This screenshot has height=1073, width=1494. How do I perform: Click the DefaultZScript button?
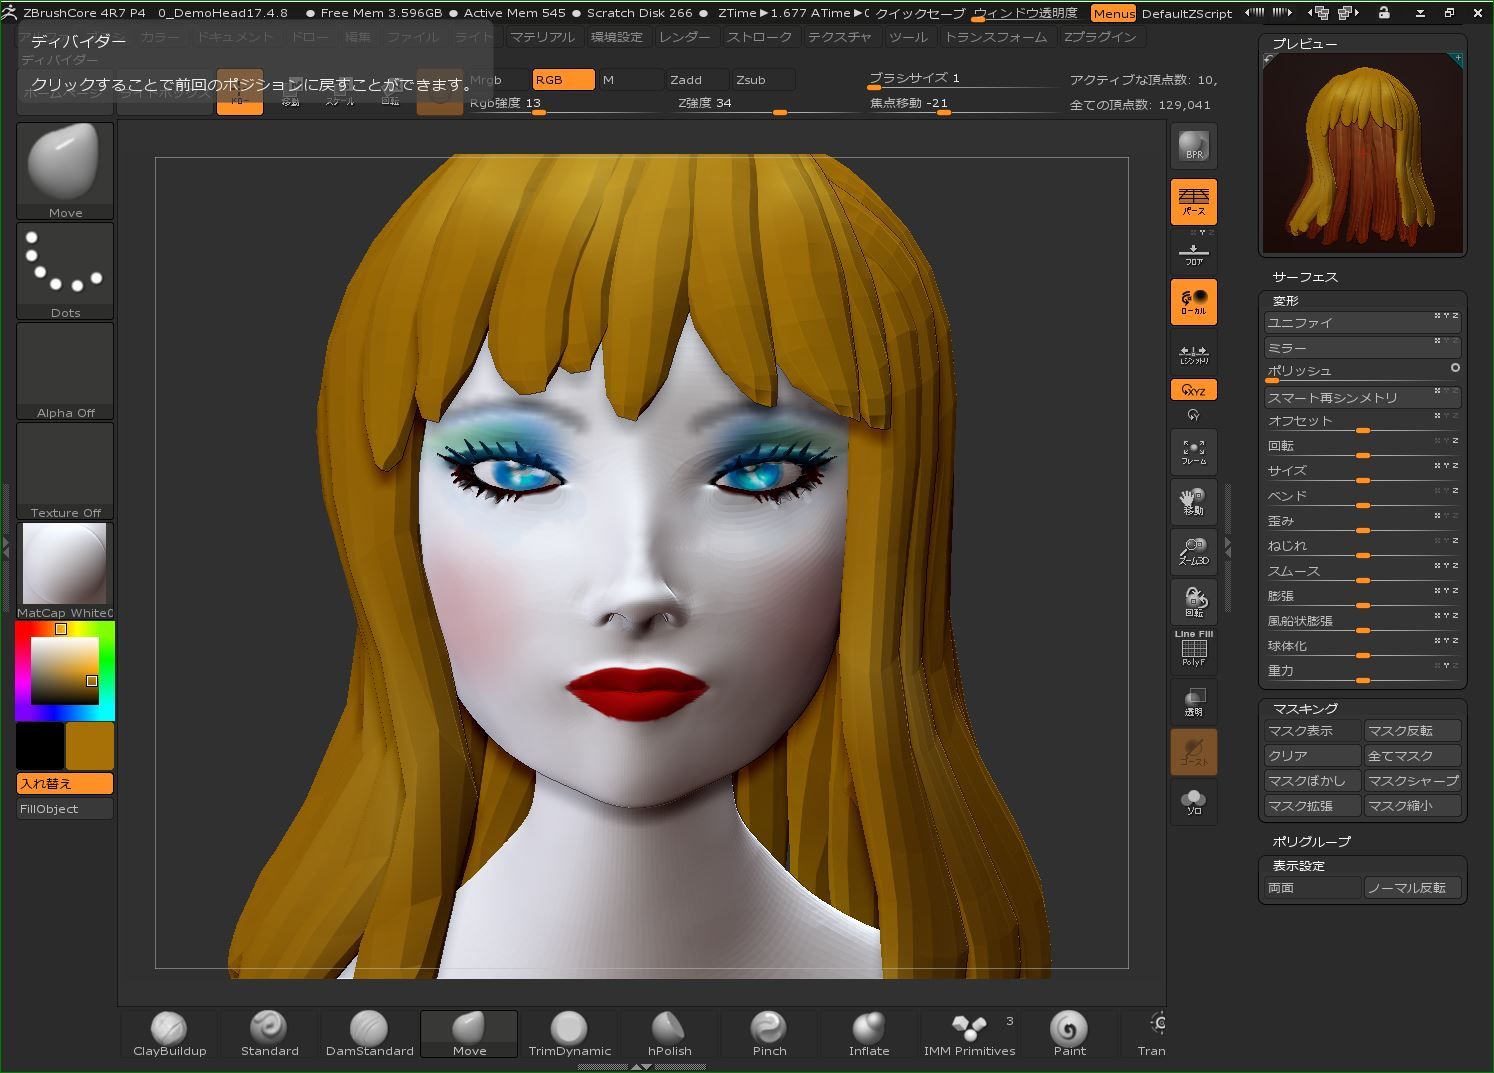coord(1188,13)
